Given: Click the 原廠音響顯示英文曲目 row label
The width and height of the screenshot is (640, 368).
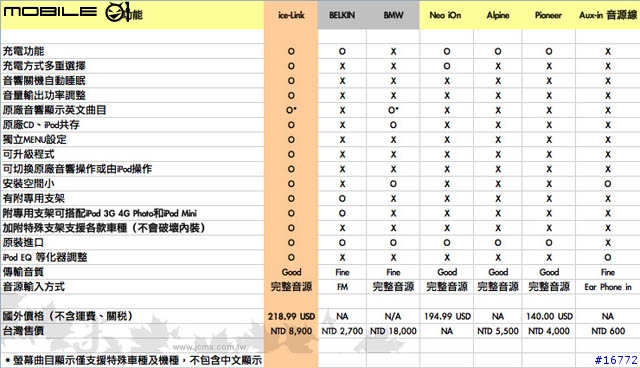Looking at the screenshot, I should [x=54, y=110].
